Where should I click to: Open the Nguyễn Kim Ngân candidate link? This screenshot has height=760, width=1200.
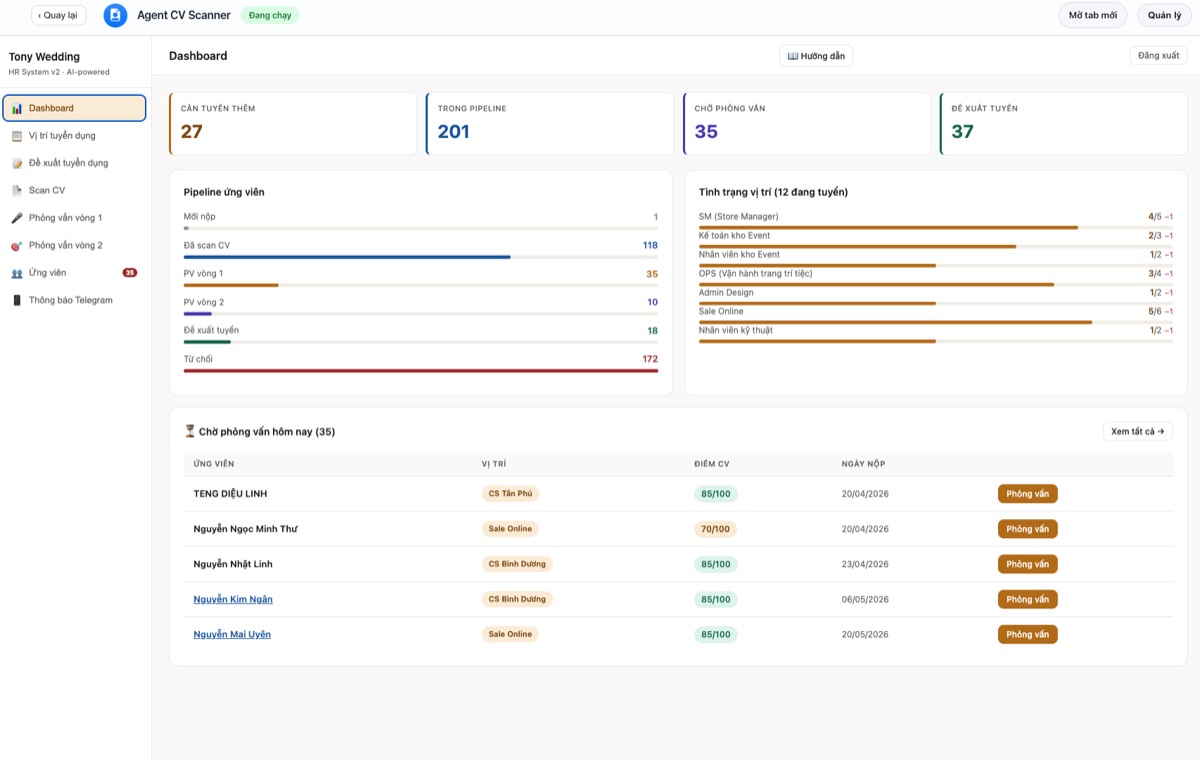(233, 599)
